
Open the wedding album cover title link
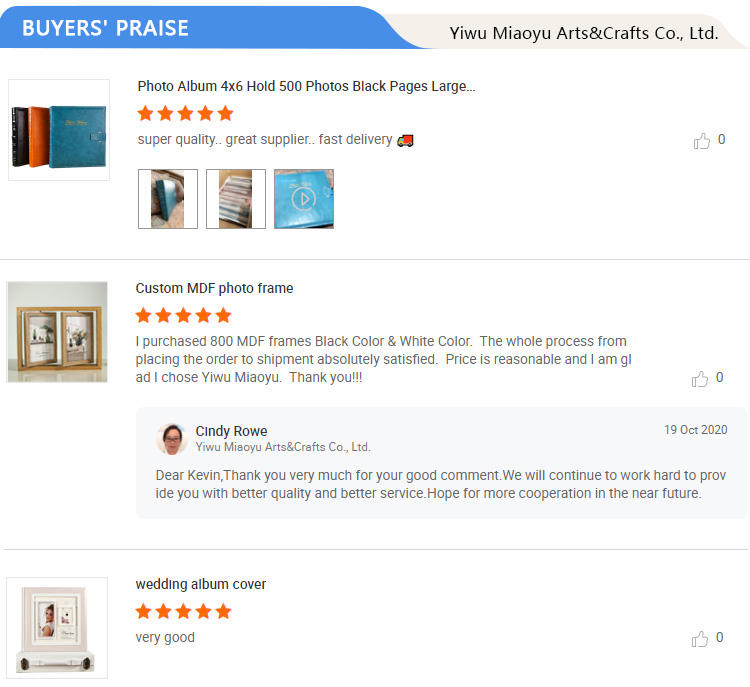point(201,584)
